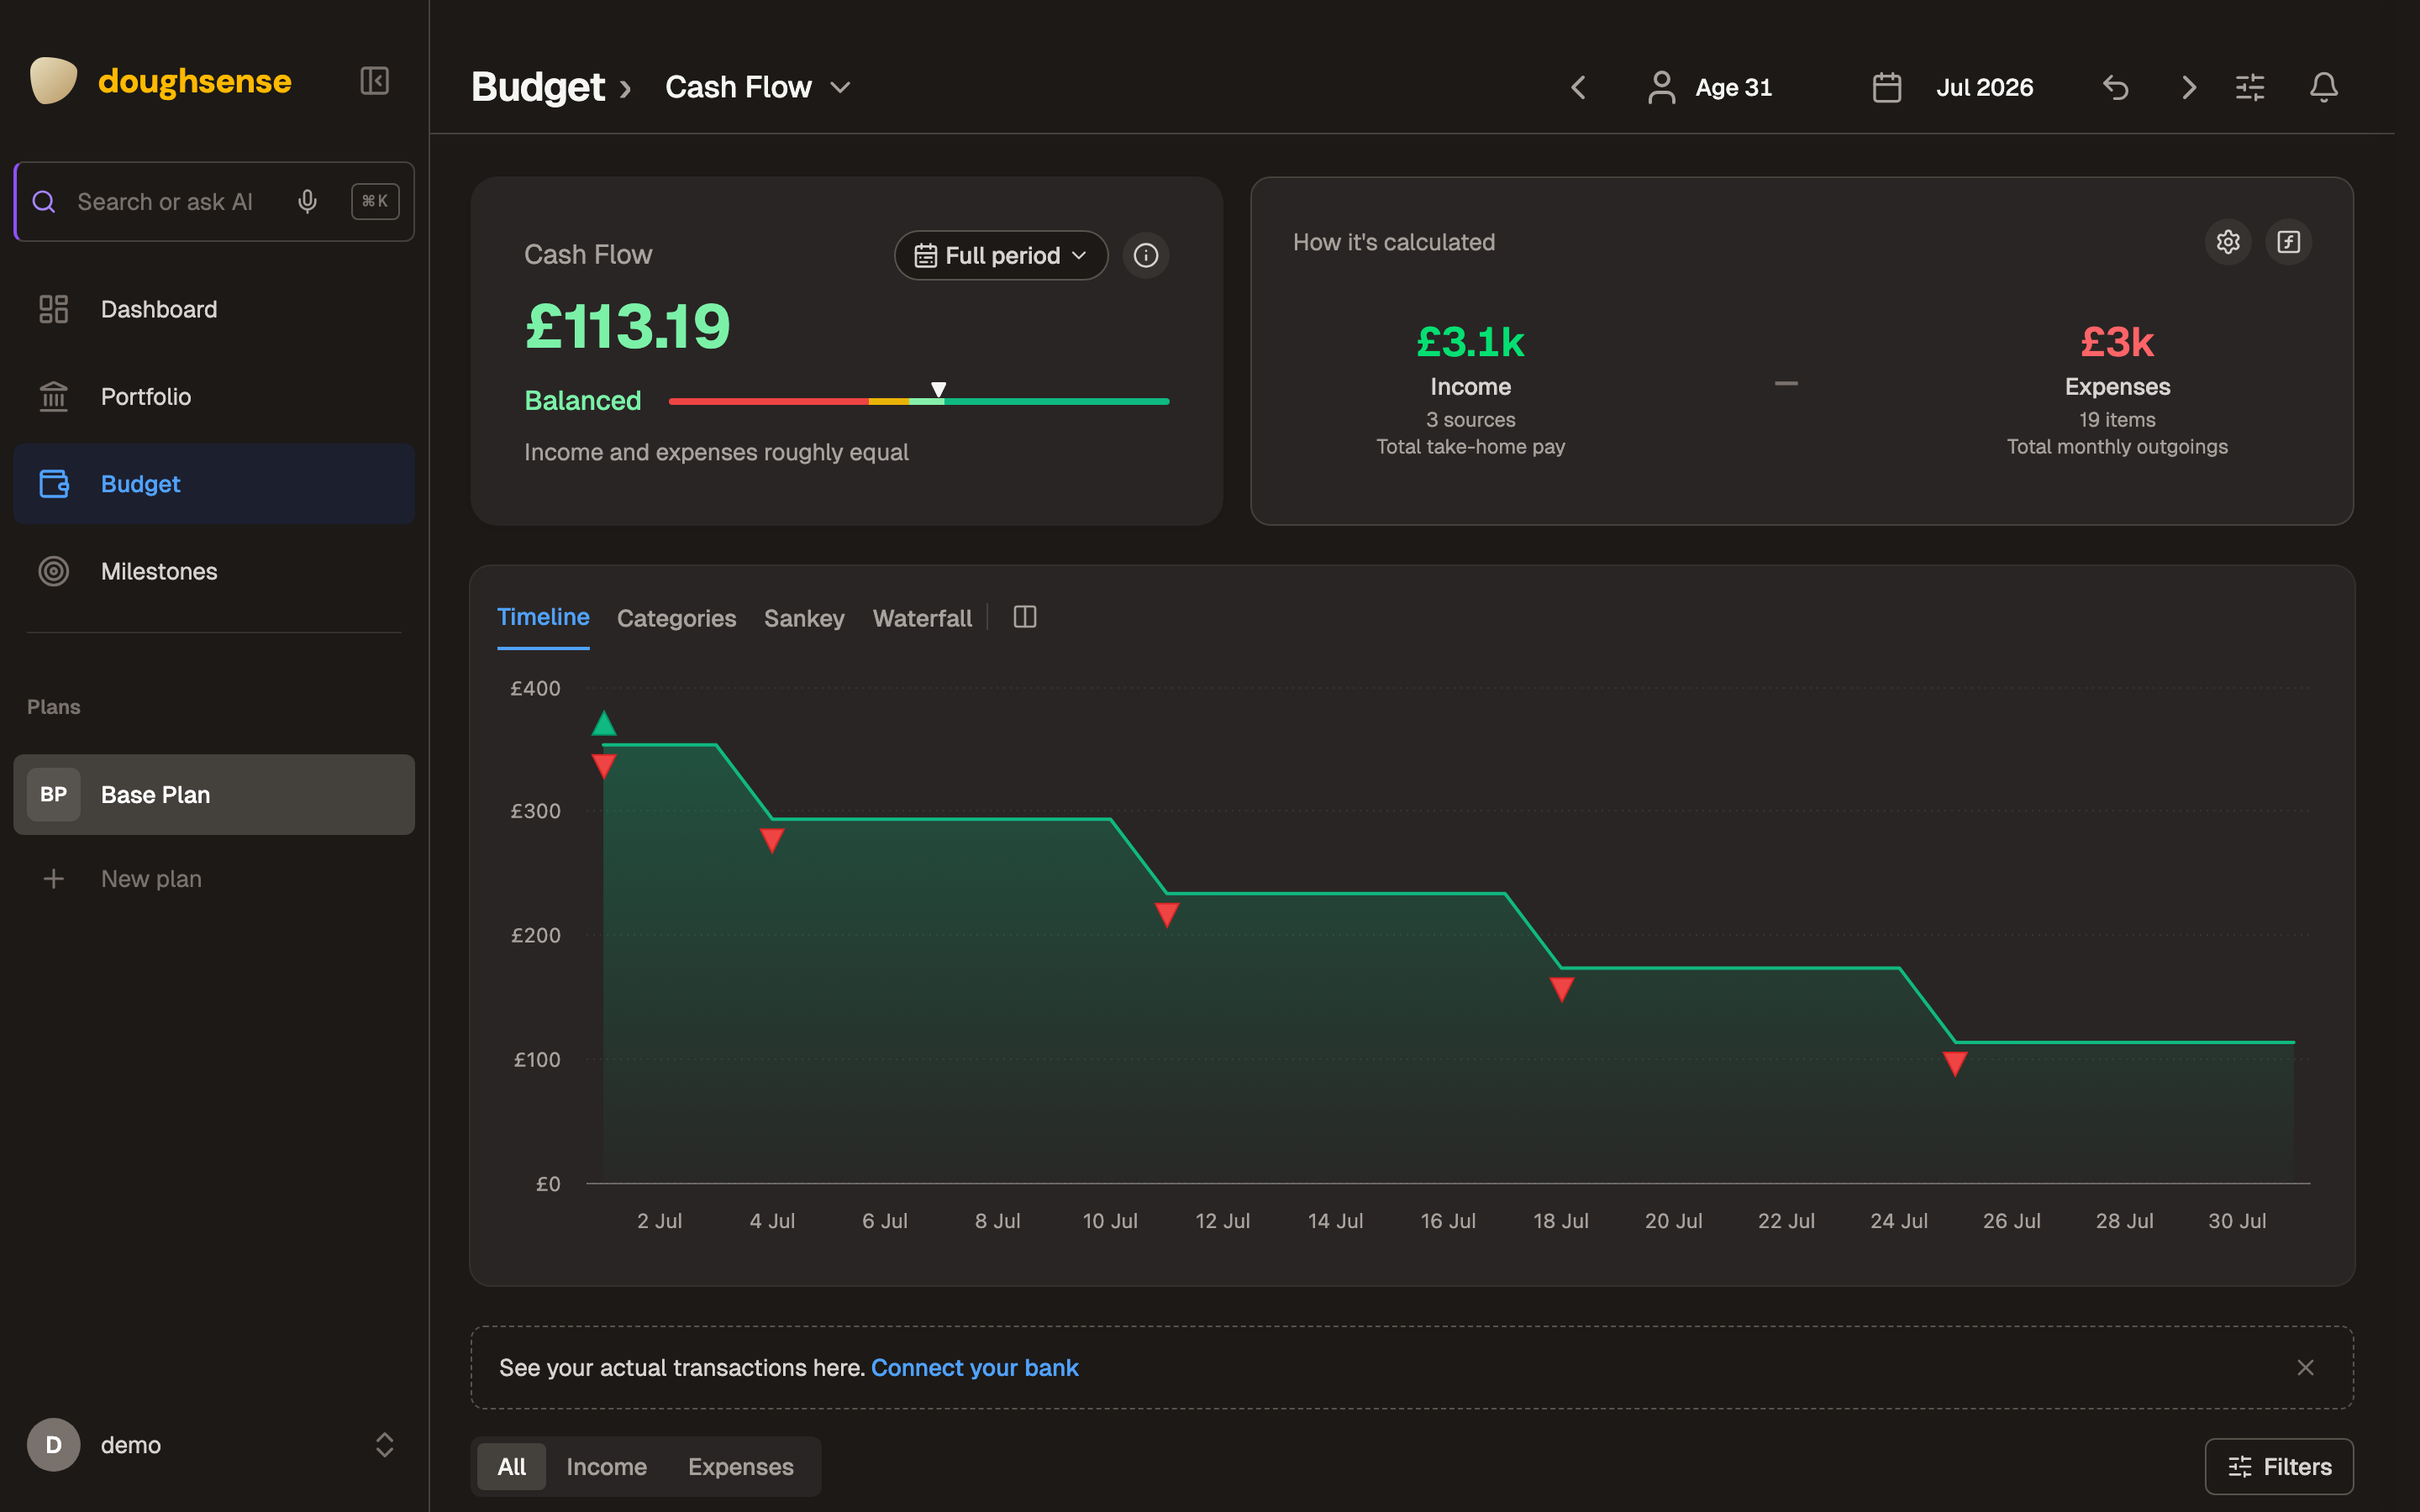Open the Dashboard page
The image size is (2420, 1512).
(x=214, y=309)
